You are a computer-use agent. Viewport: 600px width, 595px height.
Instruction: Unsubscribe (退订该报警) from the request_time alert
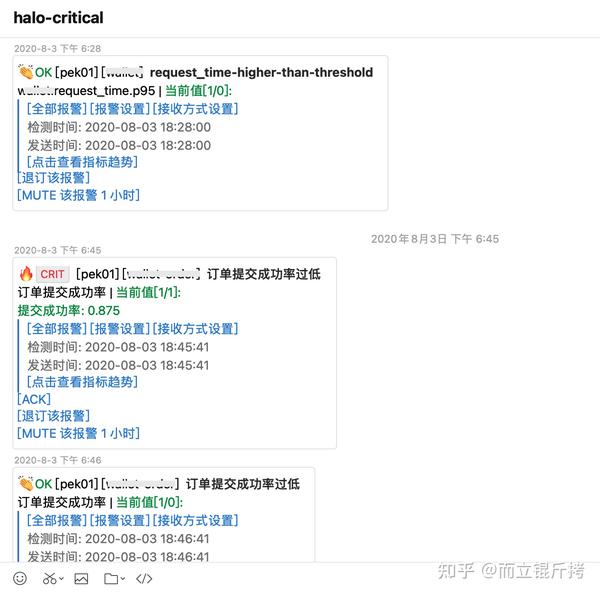pyautogui.click(x=54, y=178)
